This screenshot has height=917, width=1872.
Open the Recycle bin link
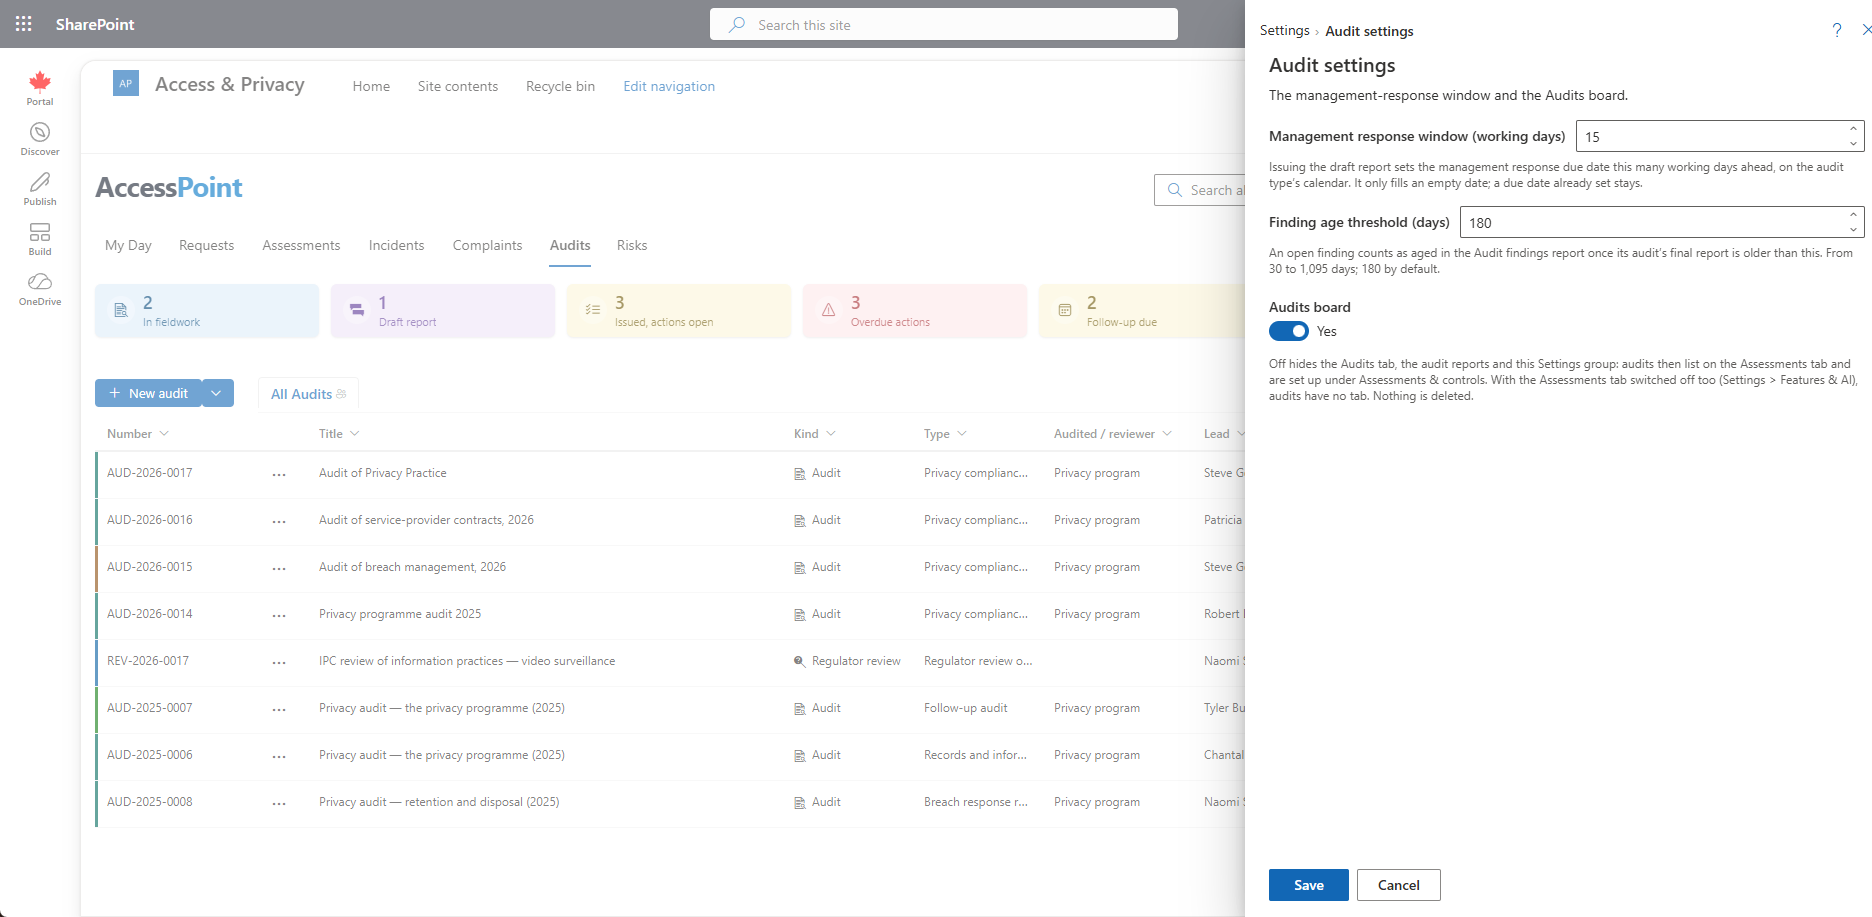pyautogui.click(x=560, y=86)
